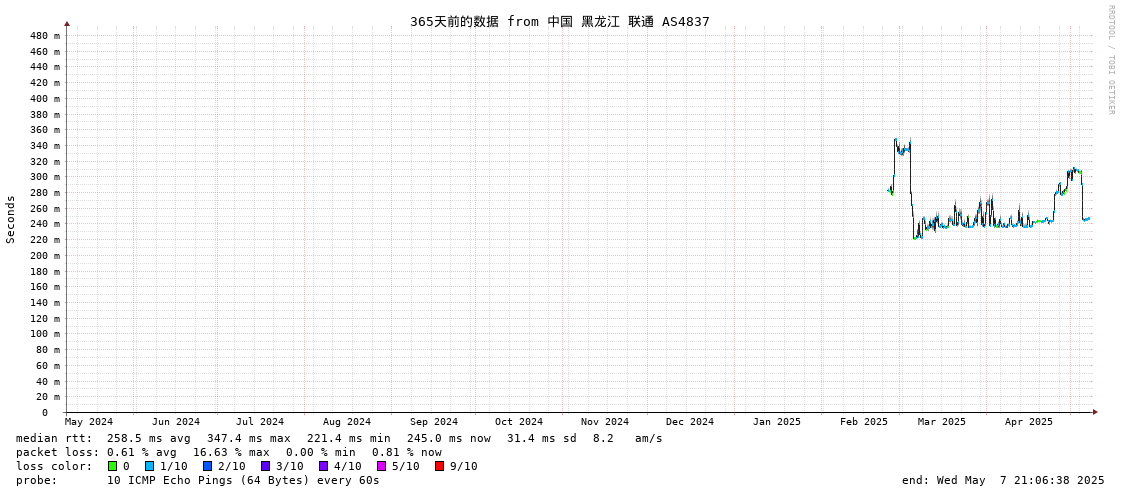Click the 'loss color:' legend label
This screenshot has width=1121, height=494.
click(x=54, y=467)
